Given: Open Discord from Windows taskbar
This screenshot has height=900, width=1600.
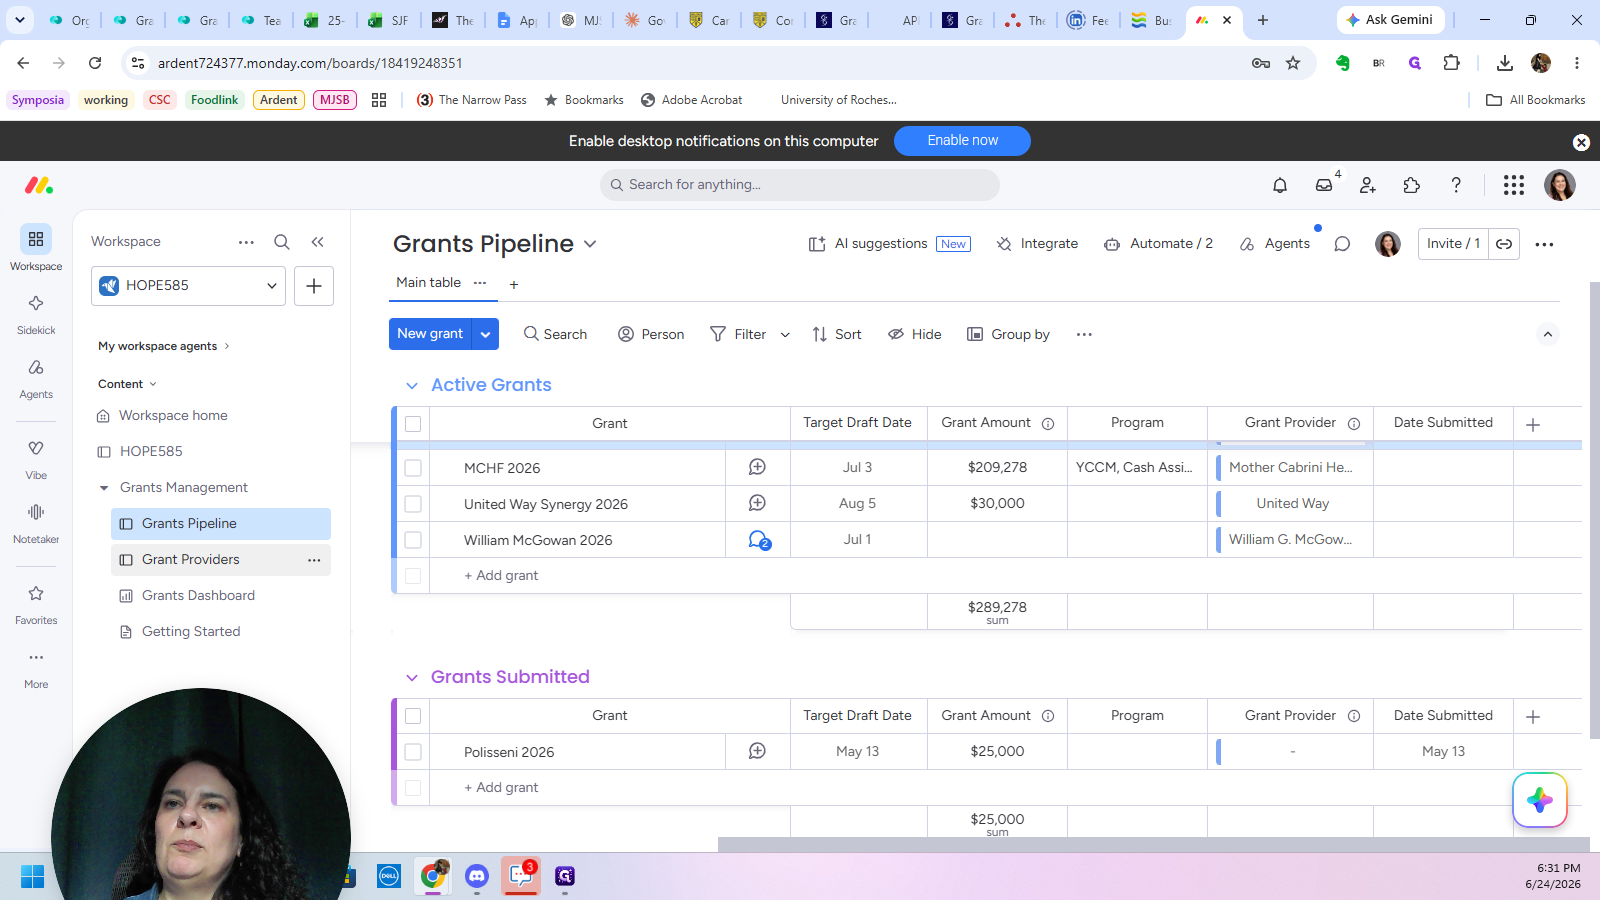Looking at the screenshot, I should (x=477, y=876).
